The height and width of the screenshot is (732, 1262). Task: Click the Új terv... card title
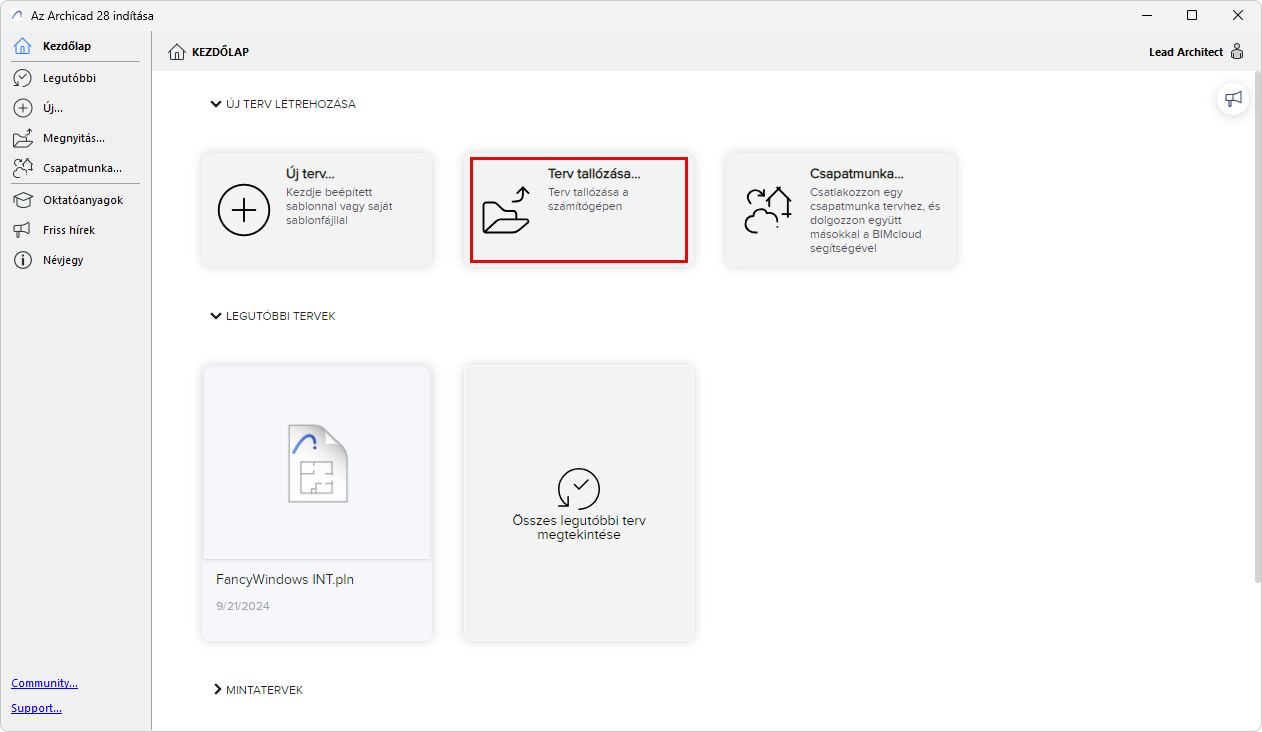[x=310, y=174]
